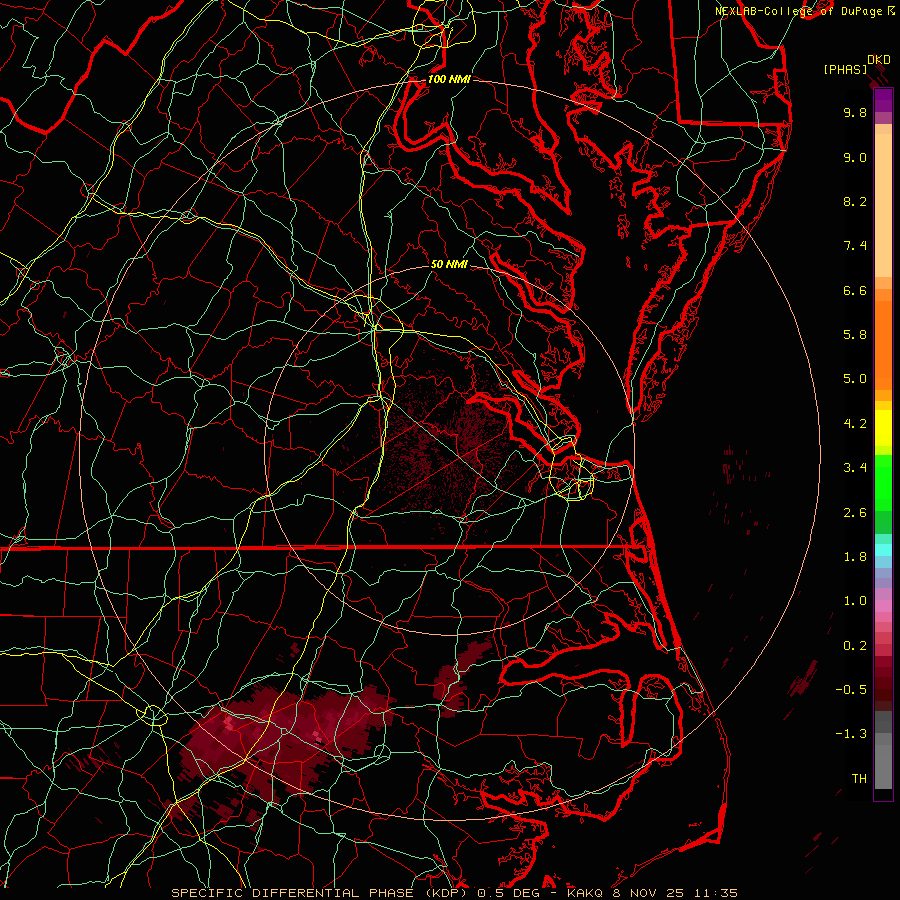The image size is (900, 900).
Task: Select the 7.4 legend value
Action: click(x=855, y=246)
